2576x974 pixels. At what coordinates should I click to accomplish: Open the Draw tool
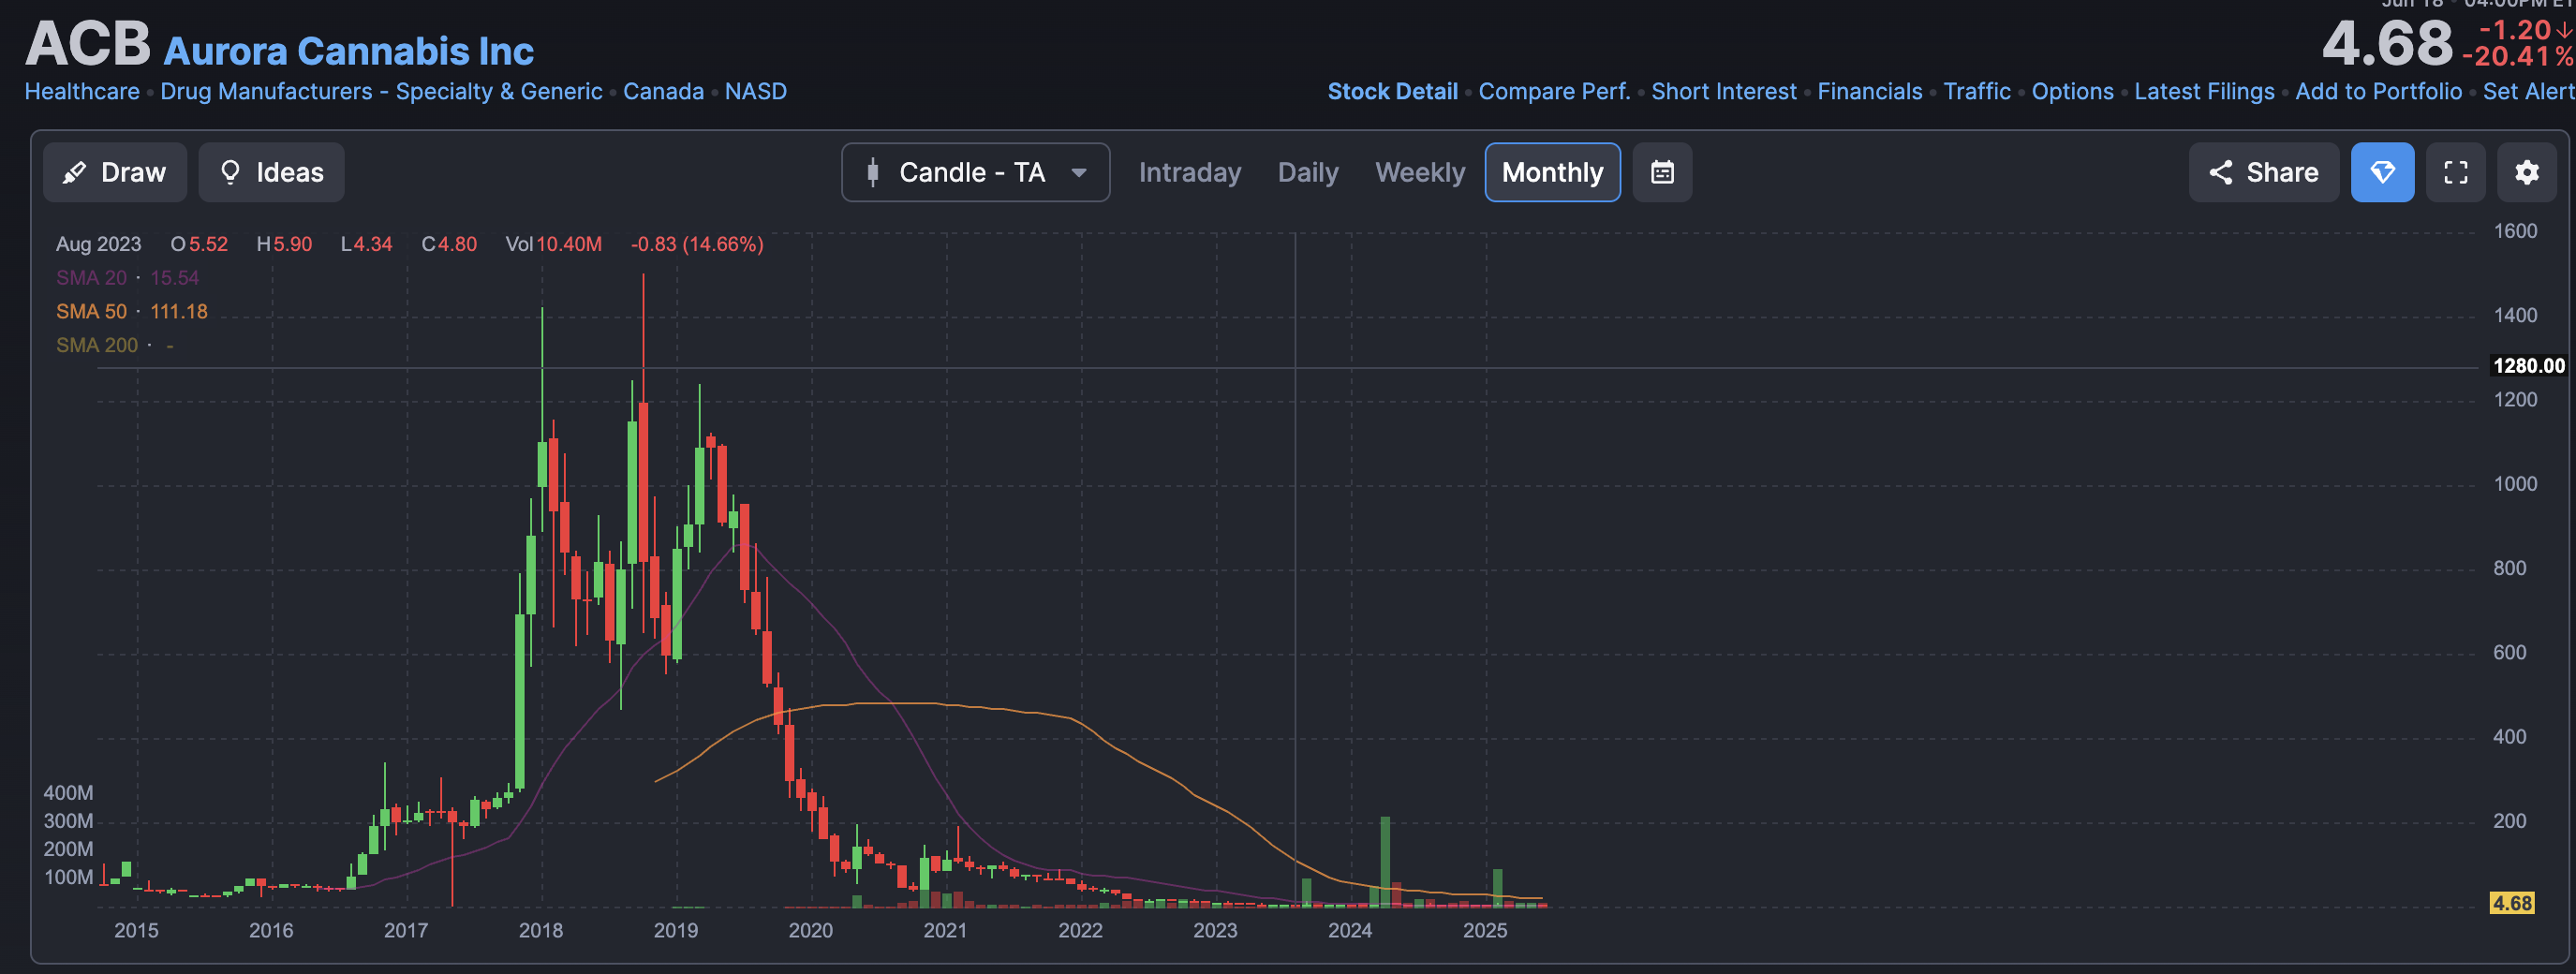click(114, 172)
